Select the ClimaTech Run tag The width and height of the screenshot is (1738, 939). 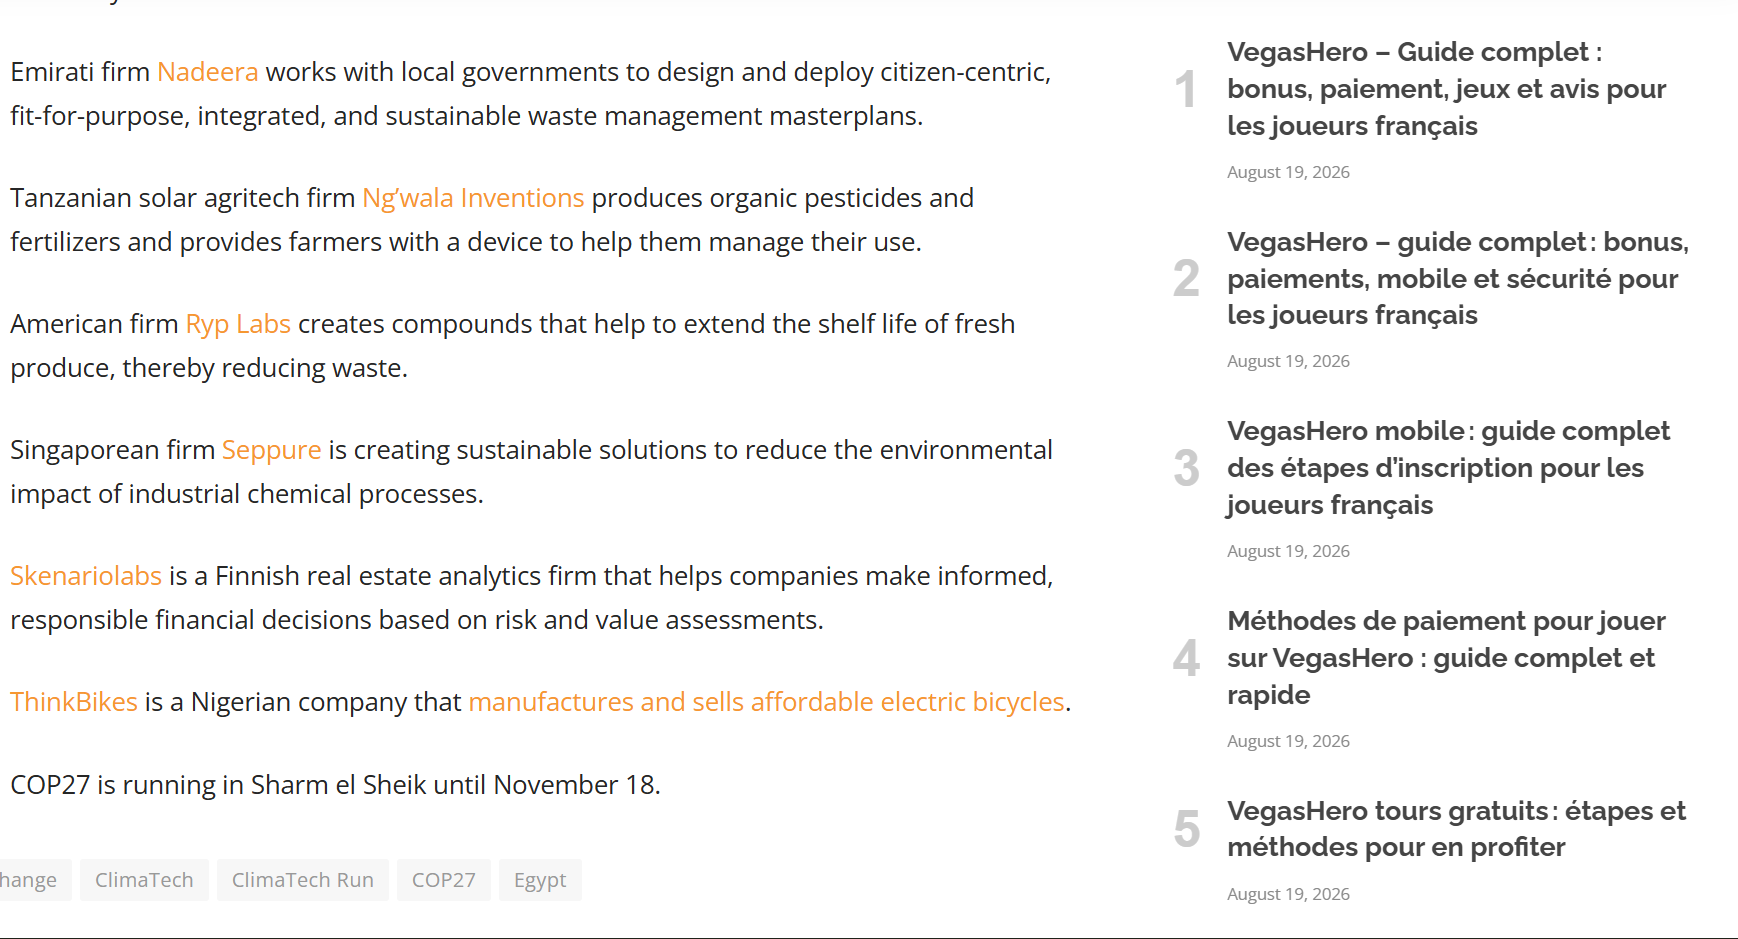(303, 880)
